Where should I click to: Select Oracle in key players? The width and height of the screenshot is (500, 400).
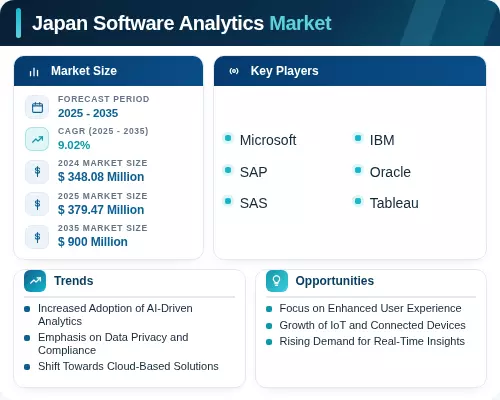pos(390,172)
